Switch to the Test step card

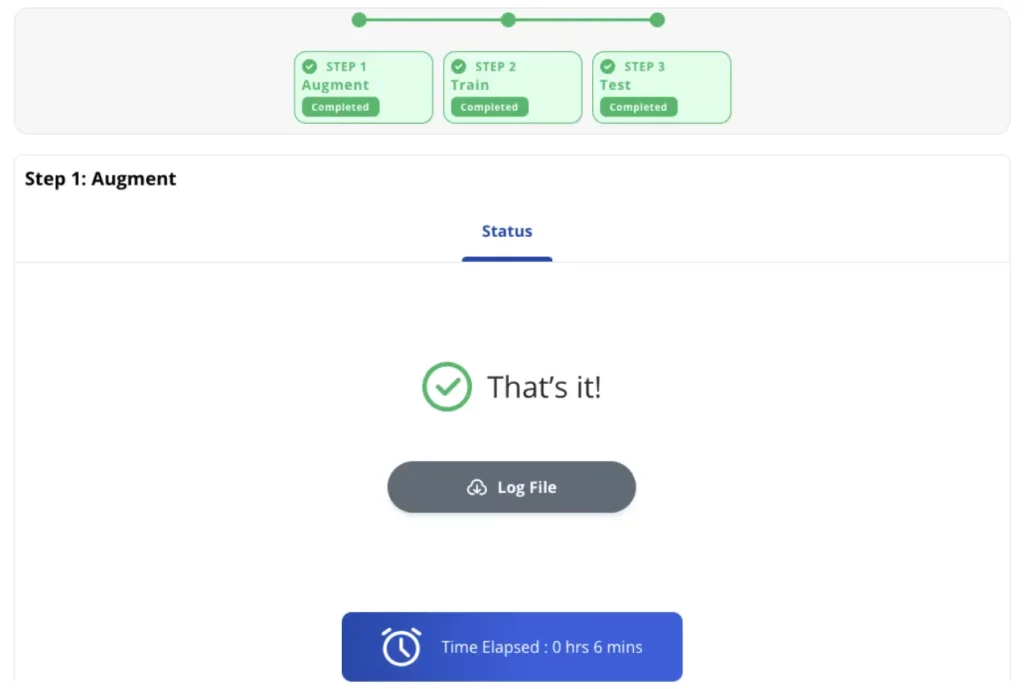pos(661,87)
